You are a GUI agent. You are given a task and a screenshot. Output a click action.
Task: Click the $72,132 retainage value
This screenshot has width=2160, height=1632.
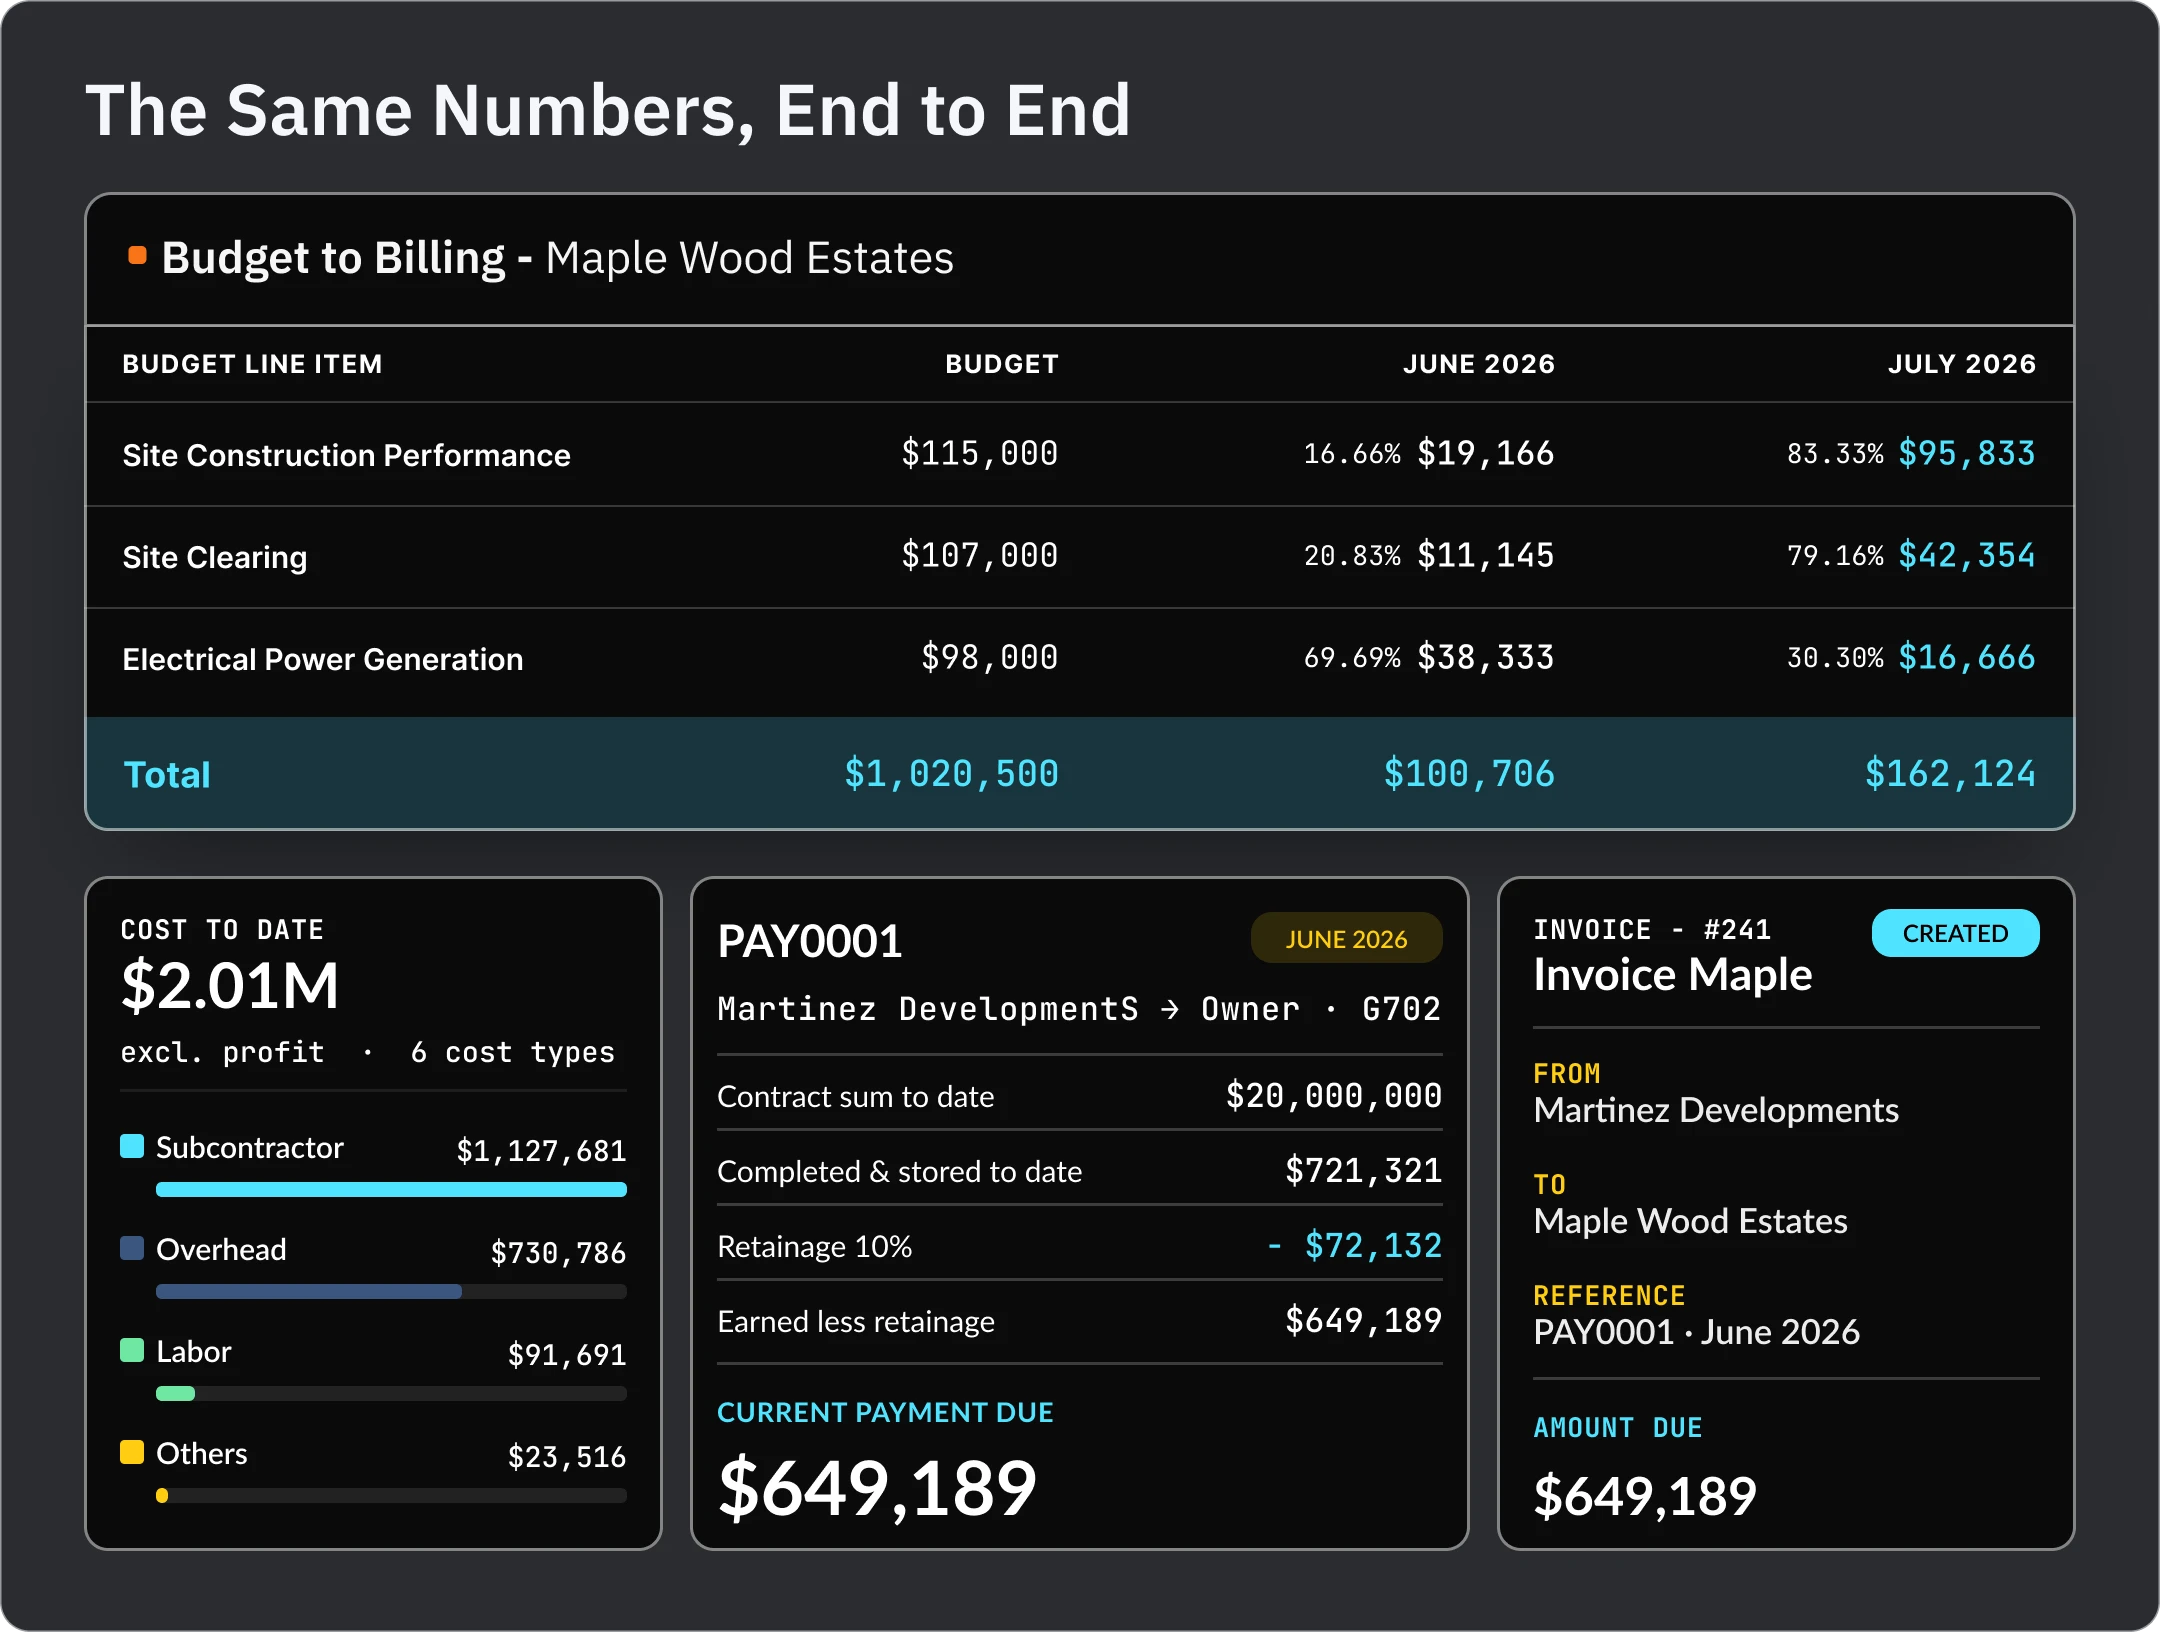pos(1373,1246)
